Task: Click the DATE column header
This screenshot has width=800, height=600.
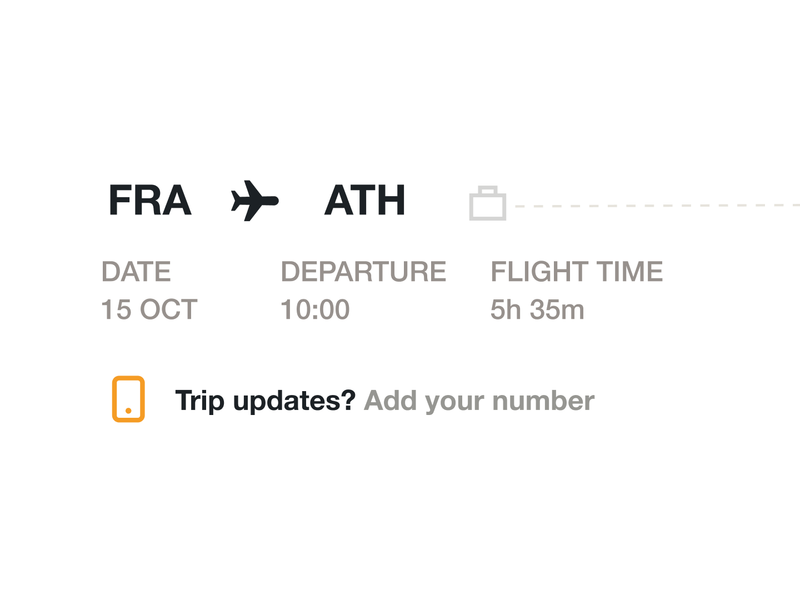Action: (138, 271)
